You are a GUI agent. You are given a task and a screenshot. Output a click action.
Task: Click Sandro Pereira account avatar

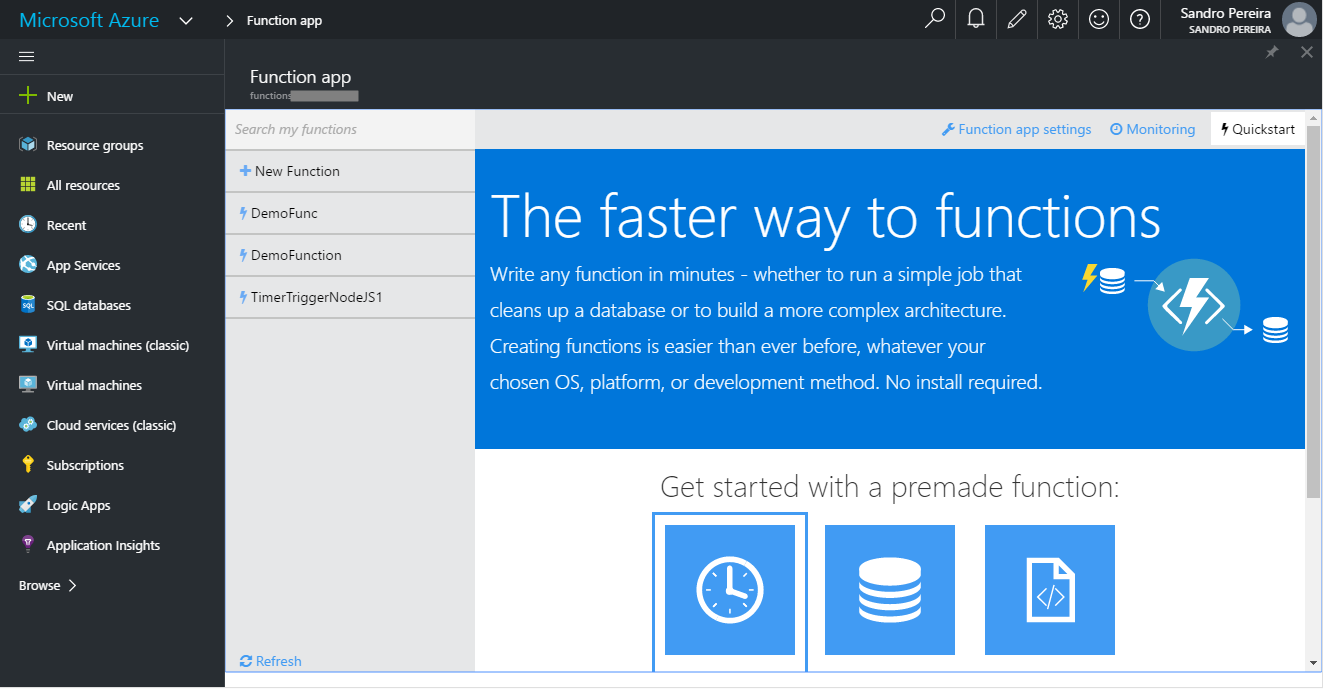coord(1299,19)
